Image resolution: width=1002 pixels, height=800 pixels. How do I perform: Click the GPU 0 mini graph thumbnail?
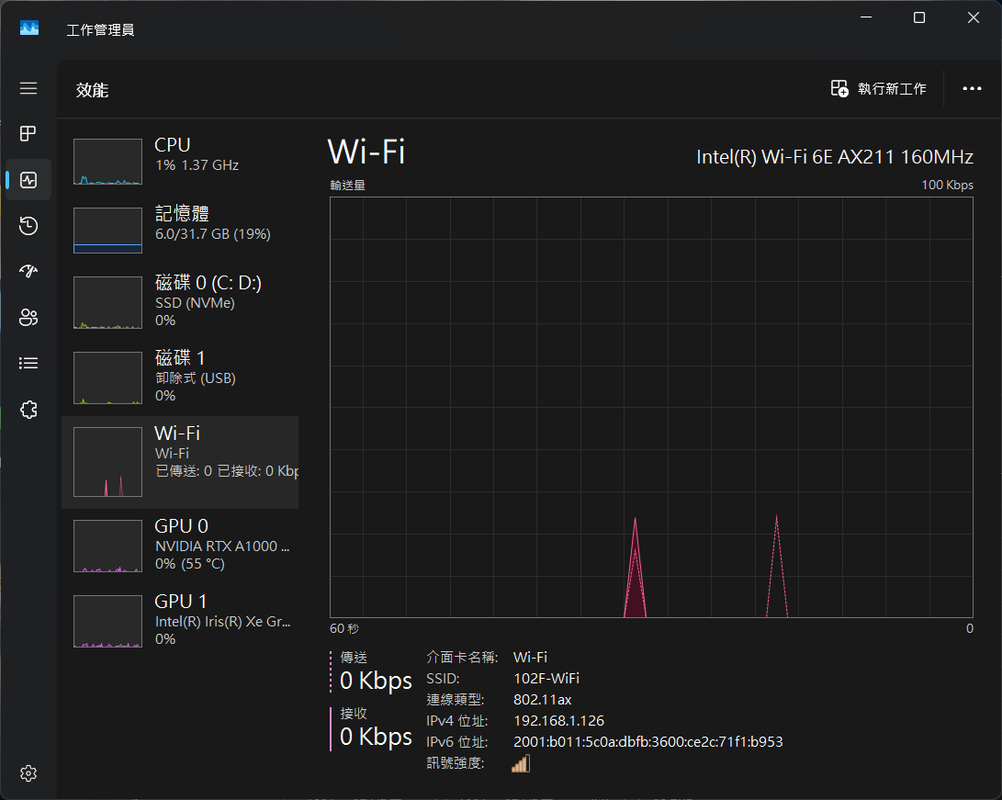click(108, 546)
